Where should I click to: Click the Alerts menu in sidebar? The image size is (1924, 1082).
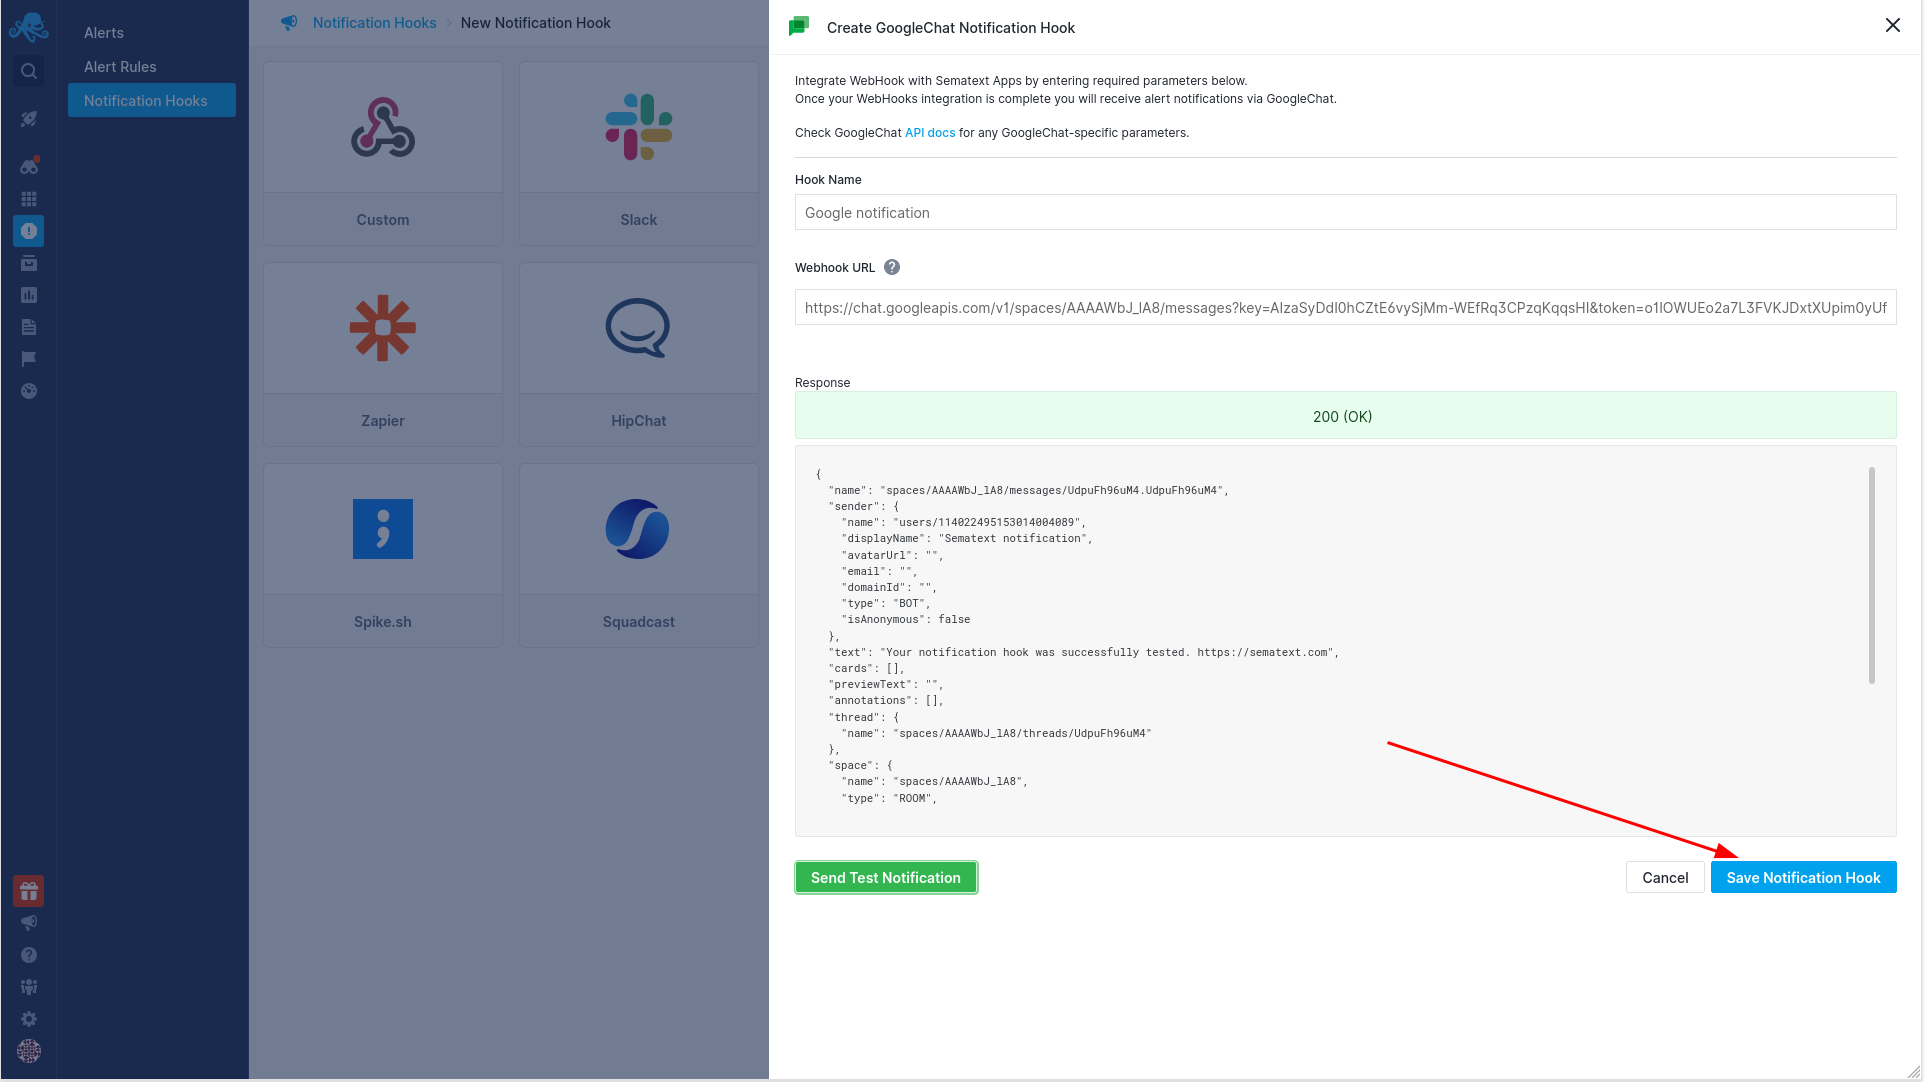(x=103, y=32)
